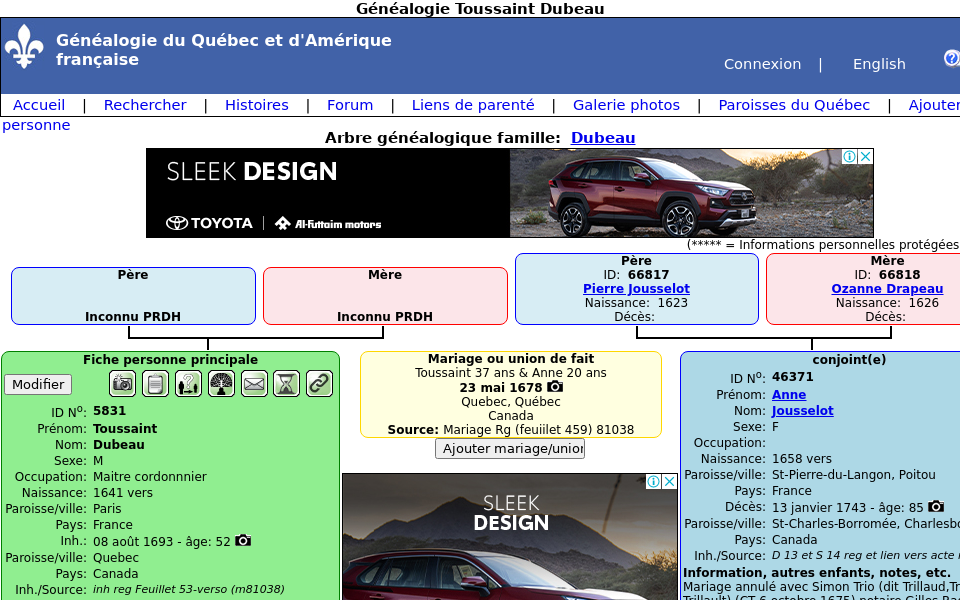Switch site language to English
This screenshot has width=960, height=600.
coord(879,64)
